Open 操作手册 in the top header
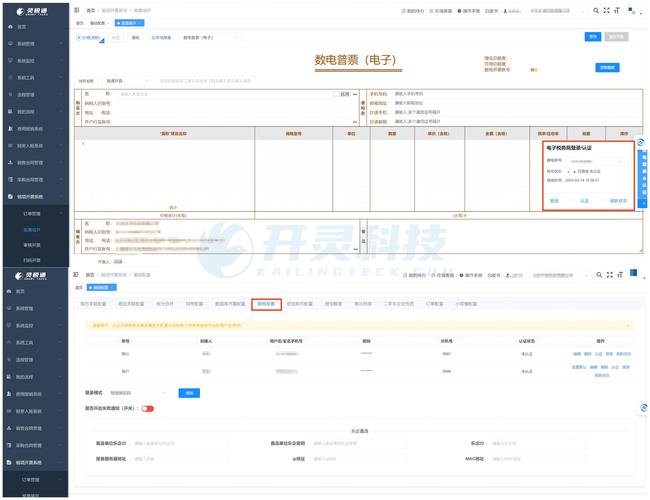 [x=469, y=11]
